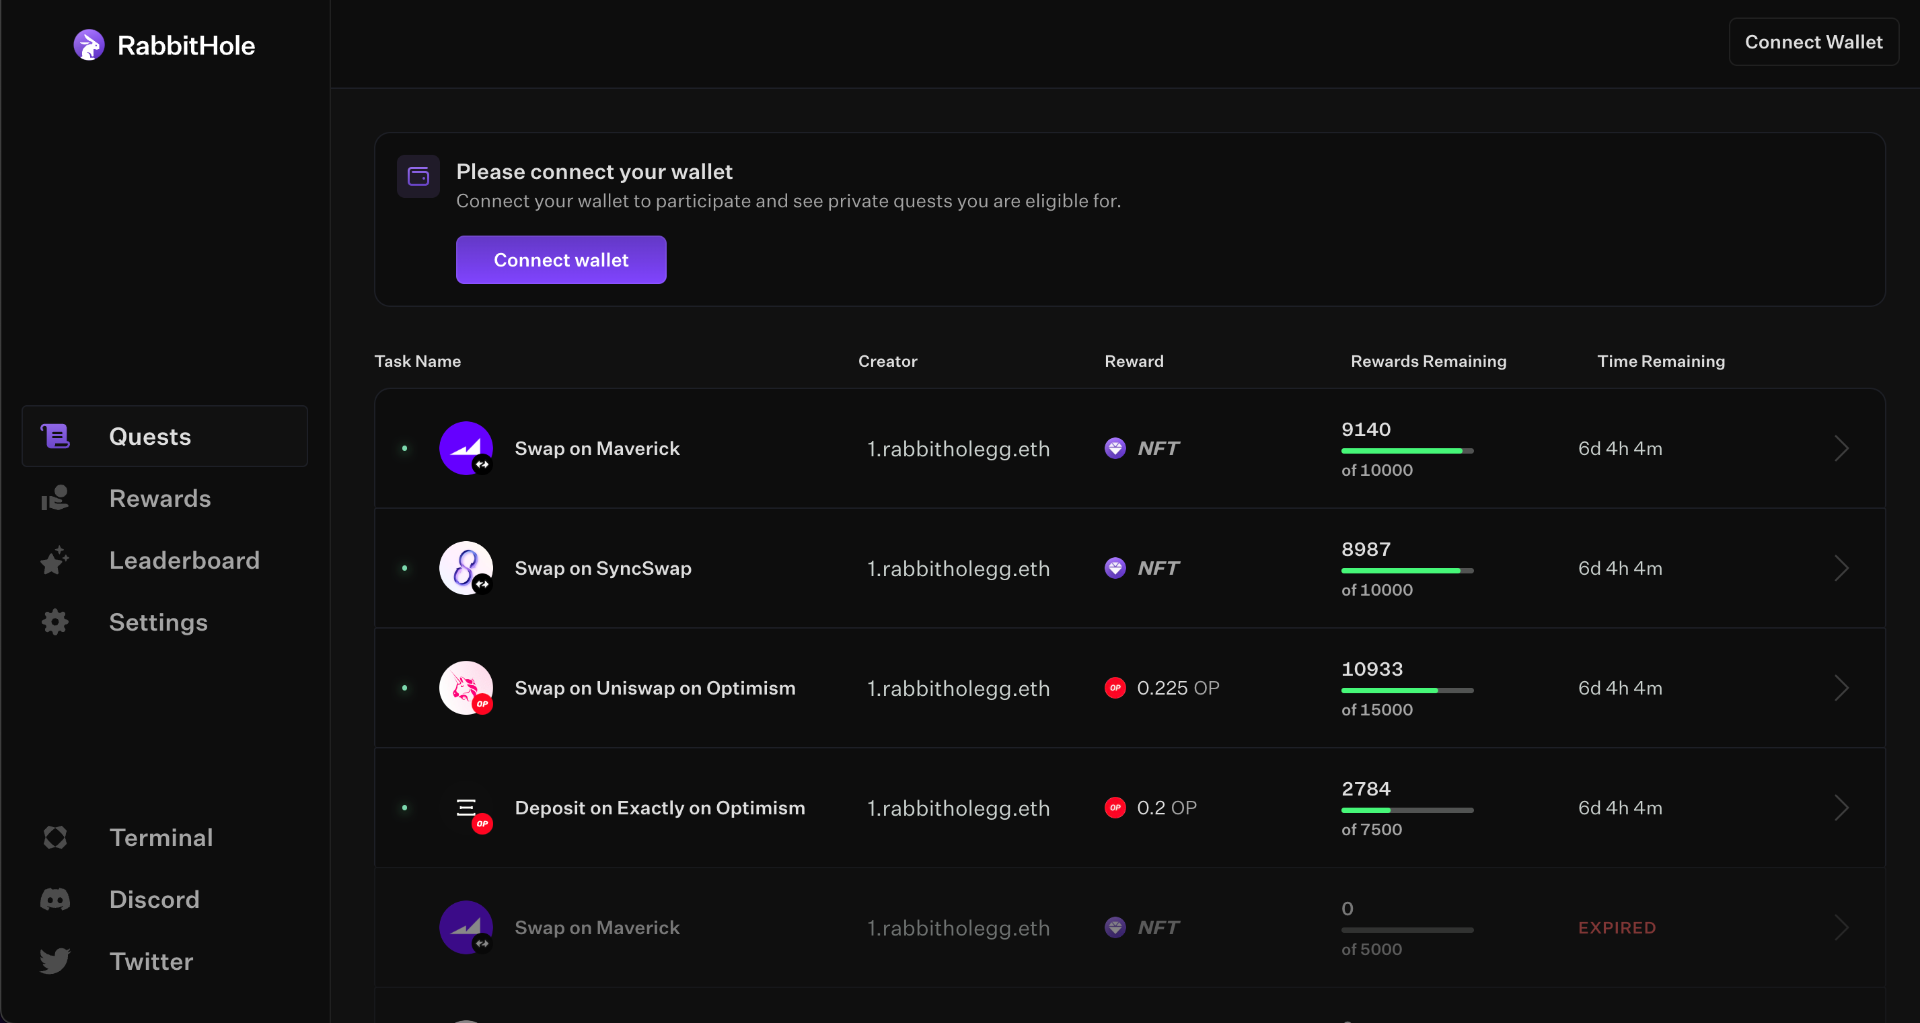Click the Leaderboard star icon in sidebar
1920x1023 pixels.
click(x=55, y=560)
